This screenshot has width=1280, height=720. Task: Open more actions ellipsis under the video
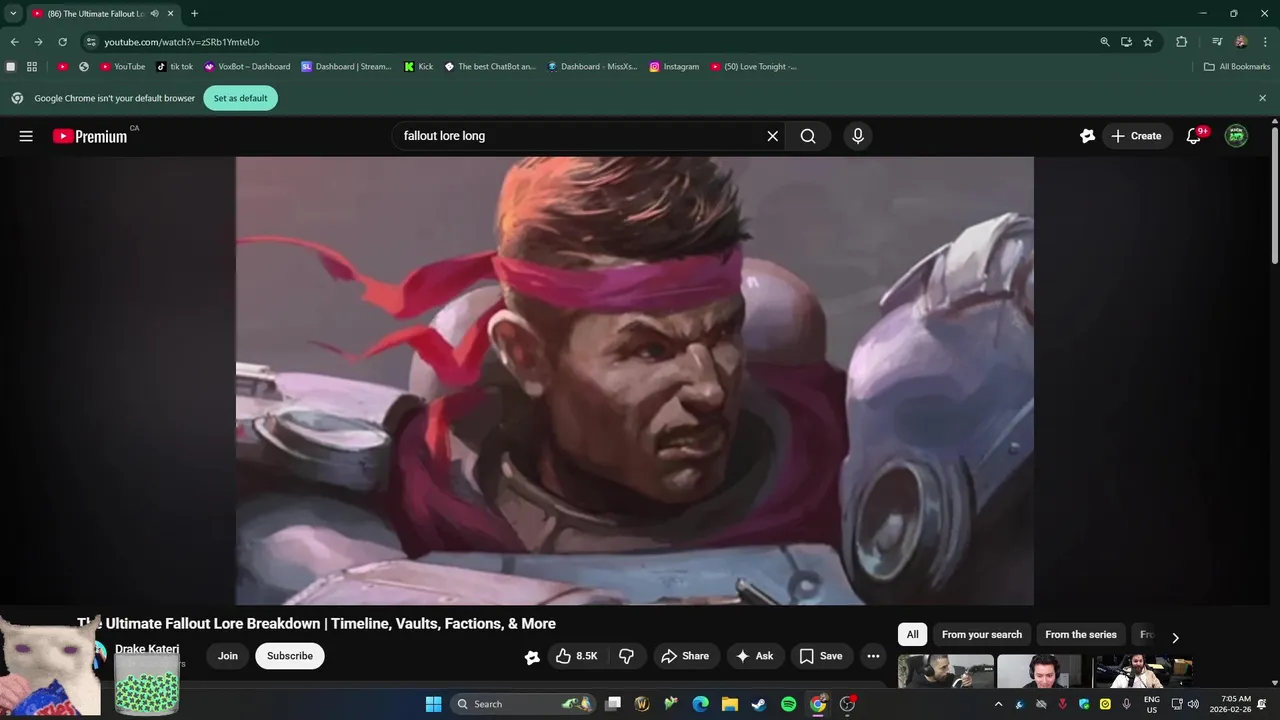point(873,656)
